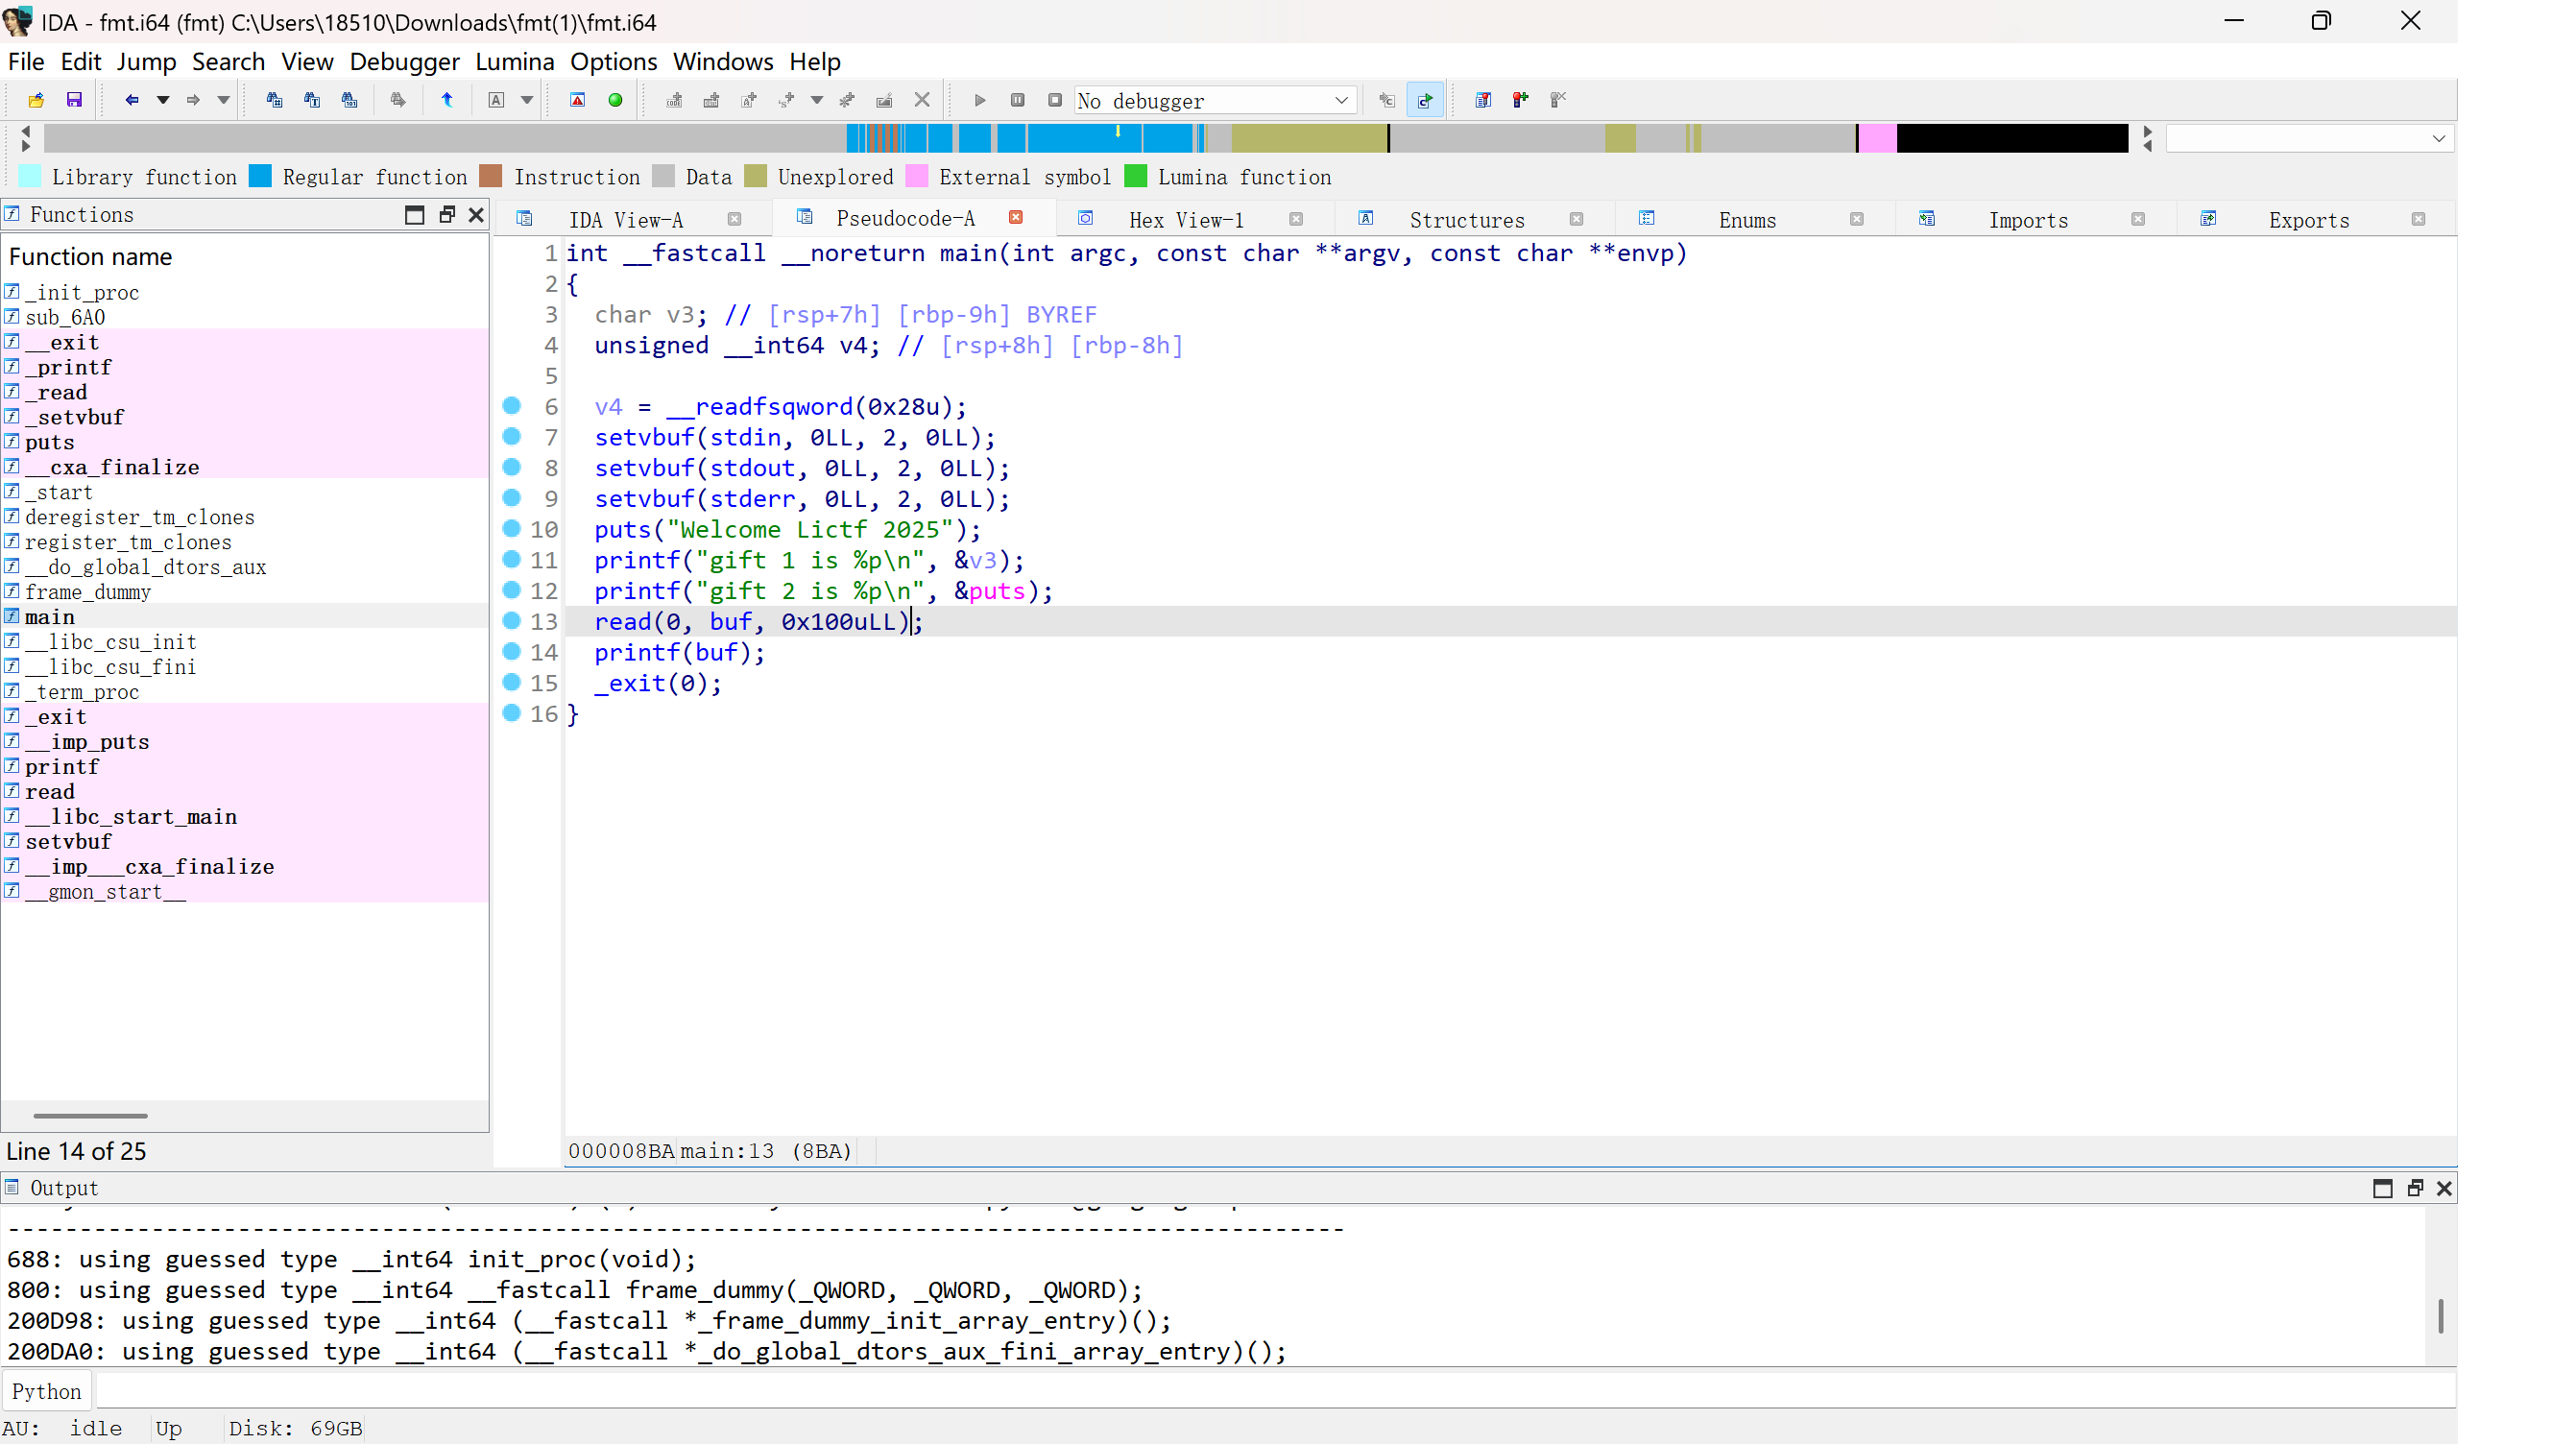
Task: Select __libc_csu_init in the Functions list
Action: [x=245, y=642]
